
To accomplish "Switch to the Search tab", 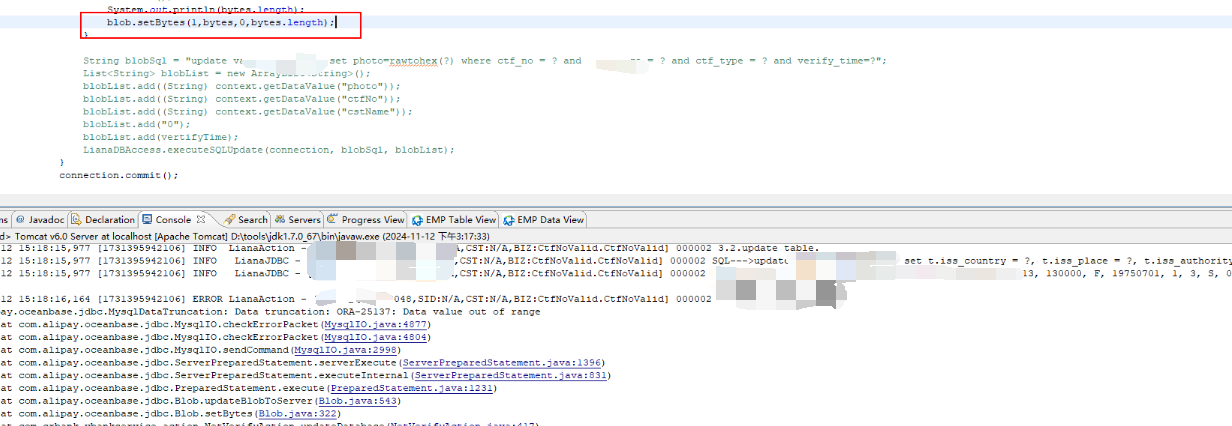I will click(246, 220).
